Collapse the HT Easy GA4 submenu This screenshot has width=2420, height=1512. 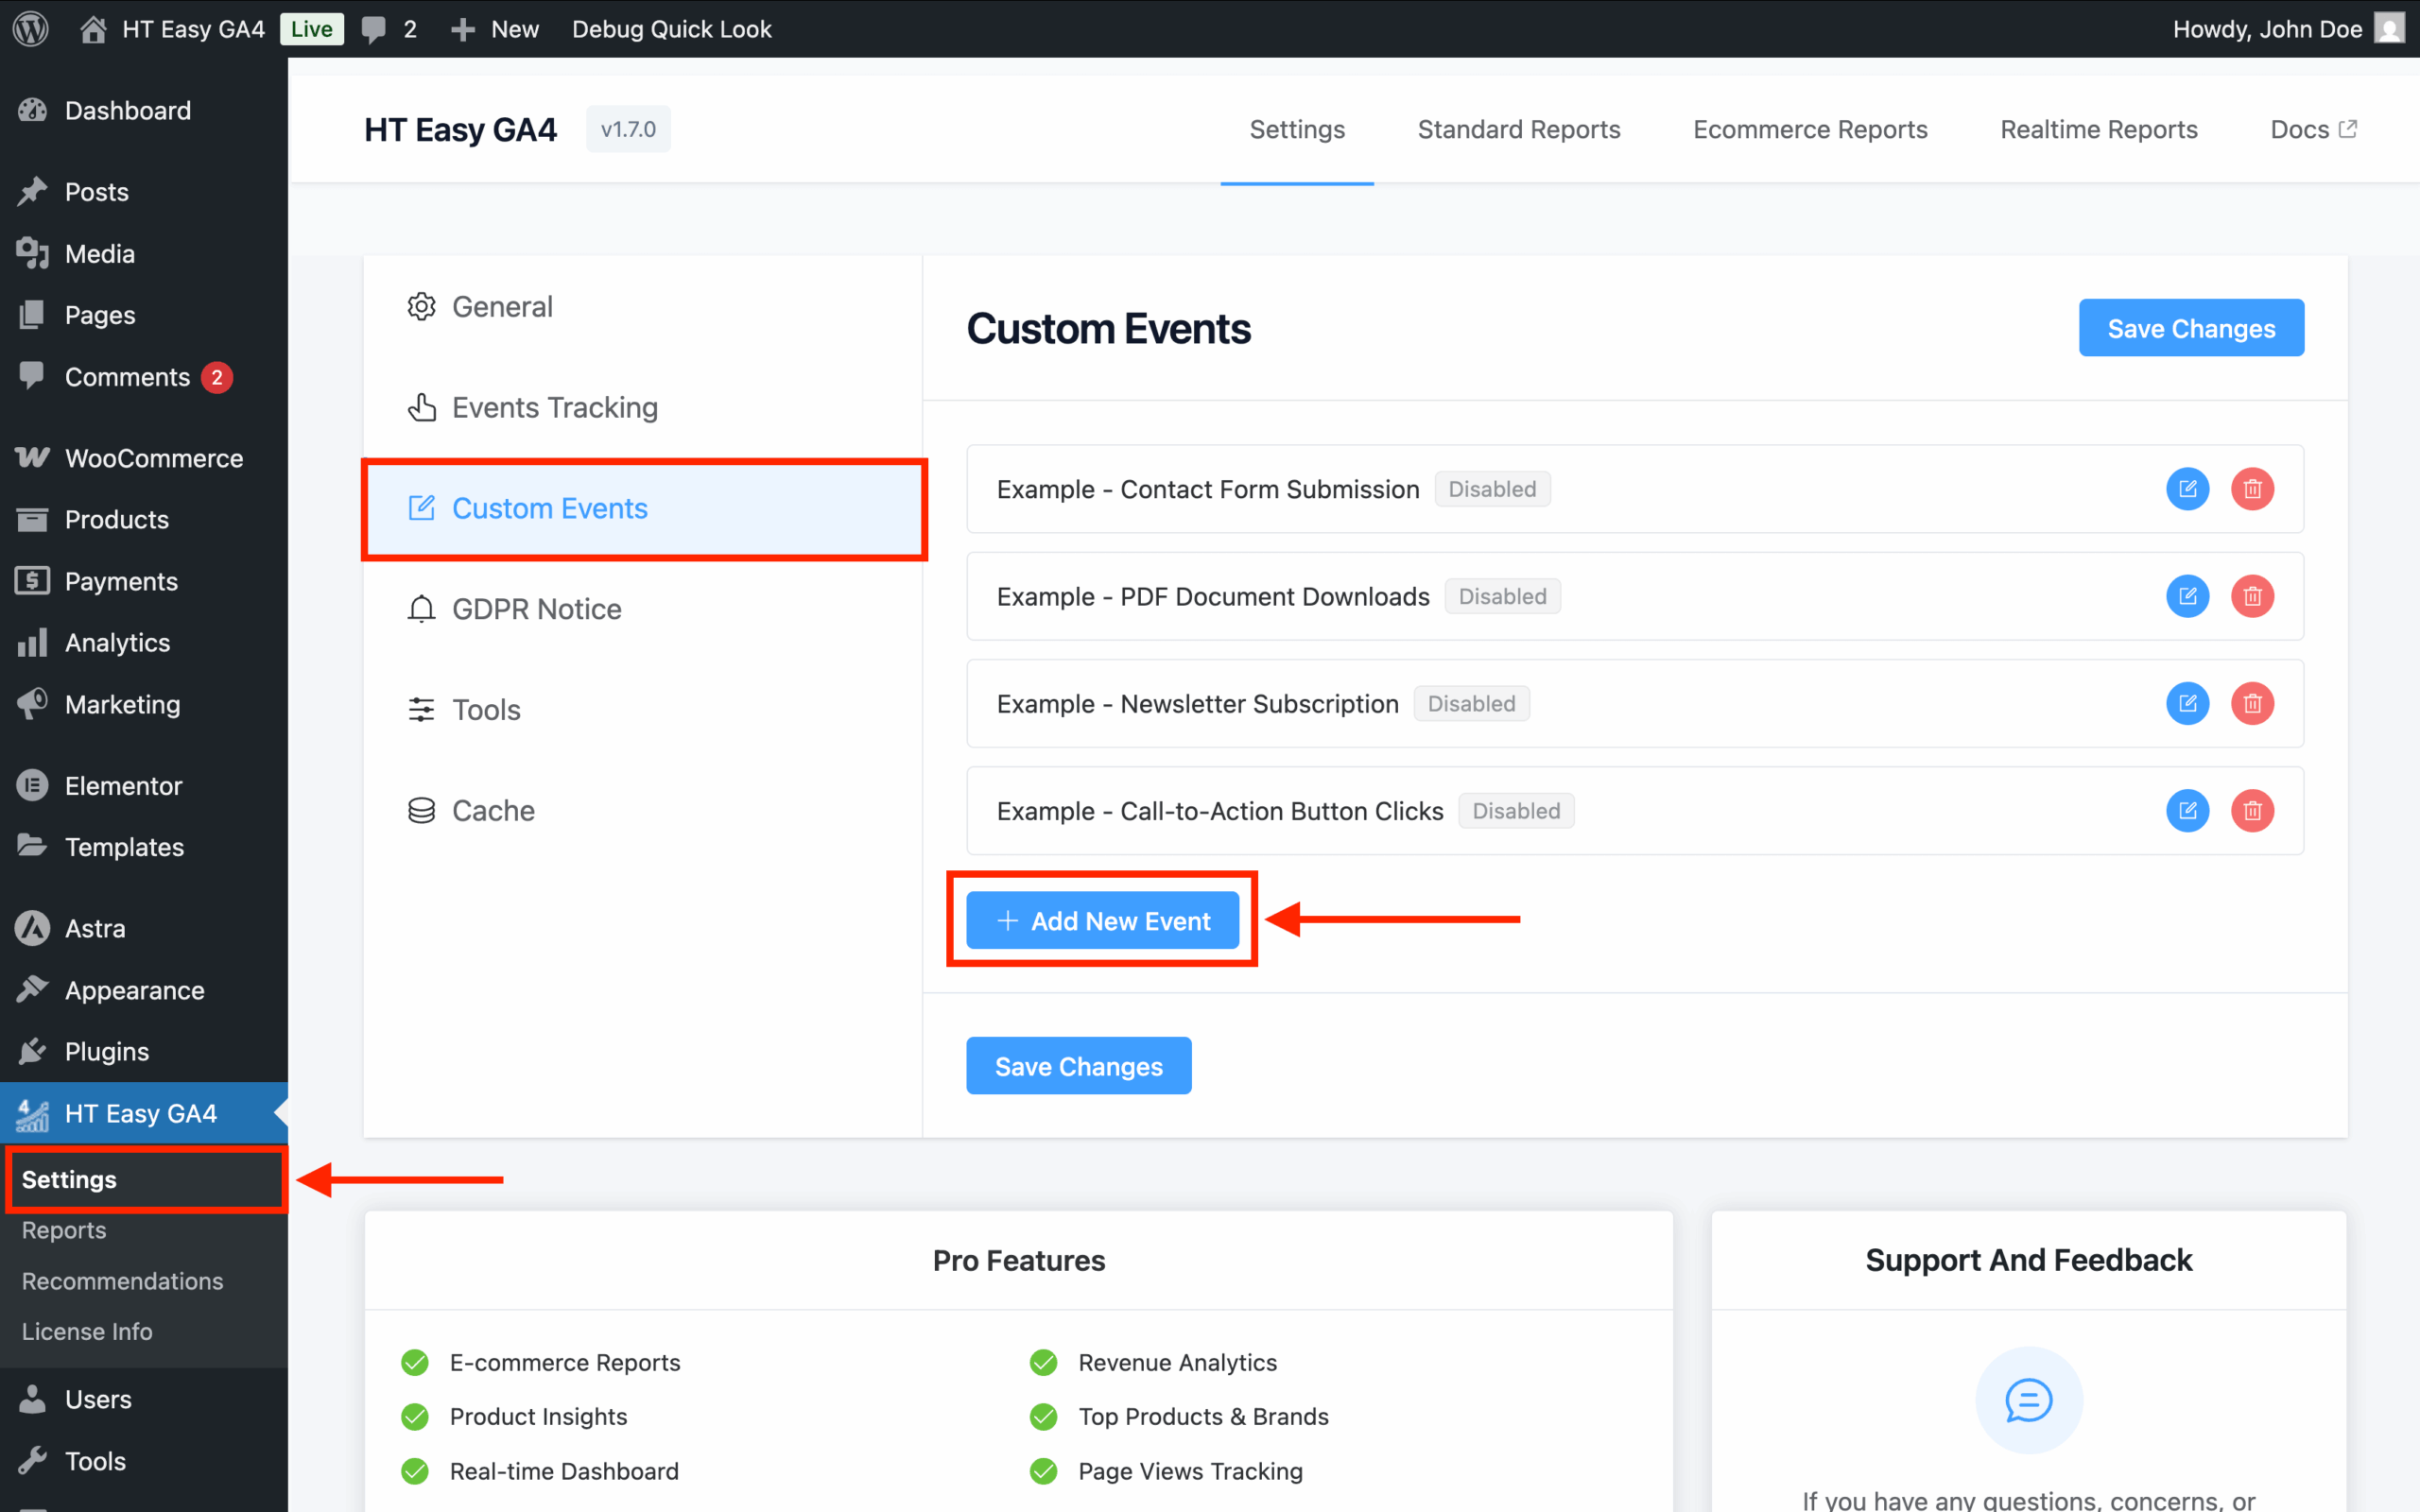140,1113
